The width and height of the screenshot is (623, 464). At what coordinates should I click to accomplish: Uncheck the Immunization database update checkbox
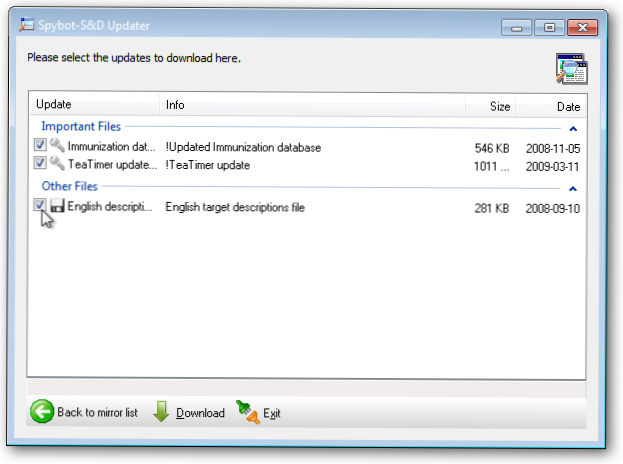40,147
